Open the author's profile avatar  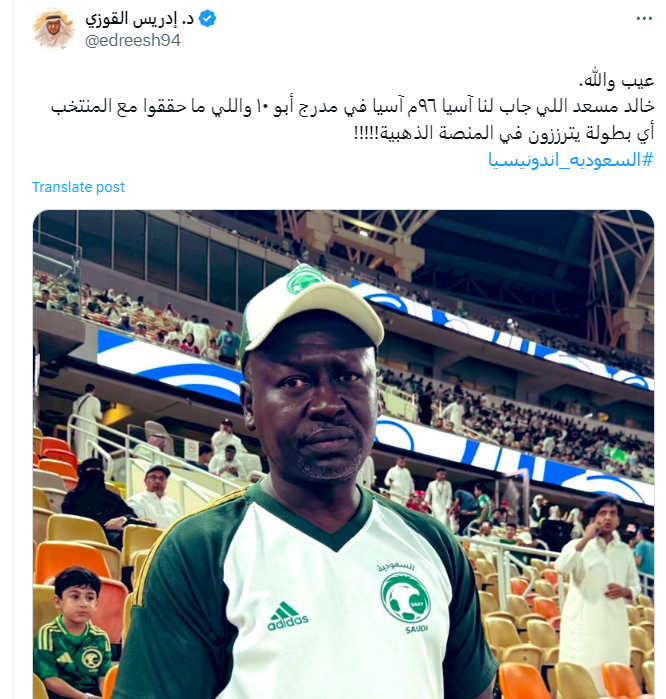pyautogui.click(x=54, y=29)
